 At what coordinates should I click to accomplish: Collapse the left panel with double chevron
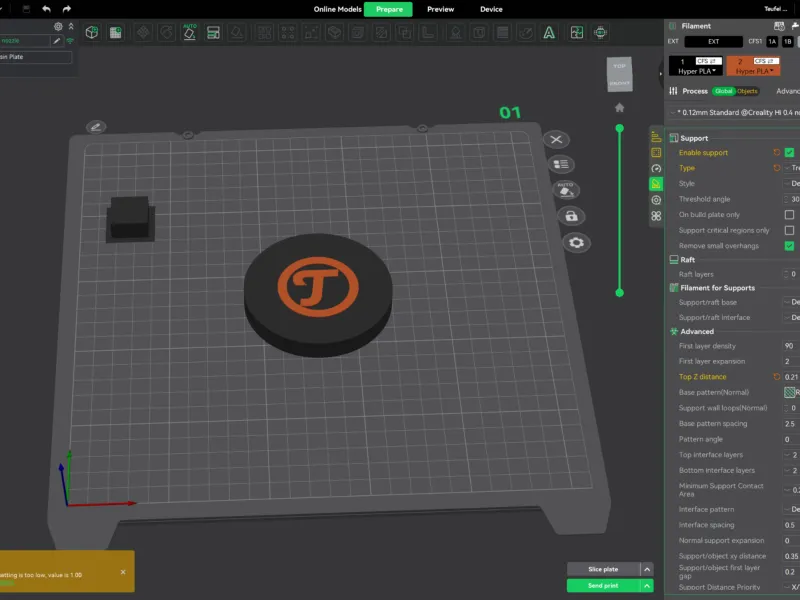click(x=71, y=26)
